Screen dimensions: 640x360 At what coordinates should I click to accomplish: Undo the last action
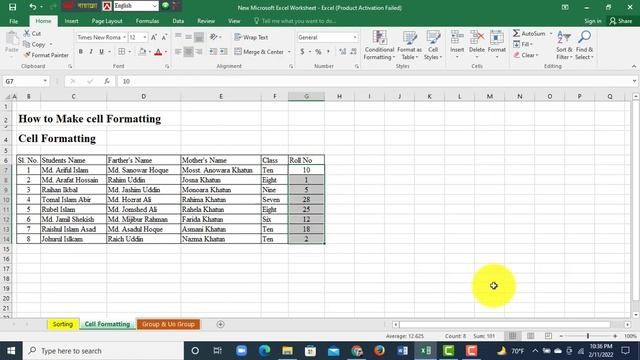point(33,7)
